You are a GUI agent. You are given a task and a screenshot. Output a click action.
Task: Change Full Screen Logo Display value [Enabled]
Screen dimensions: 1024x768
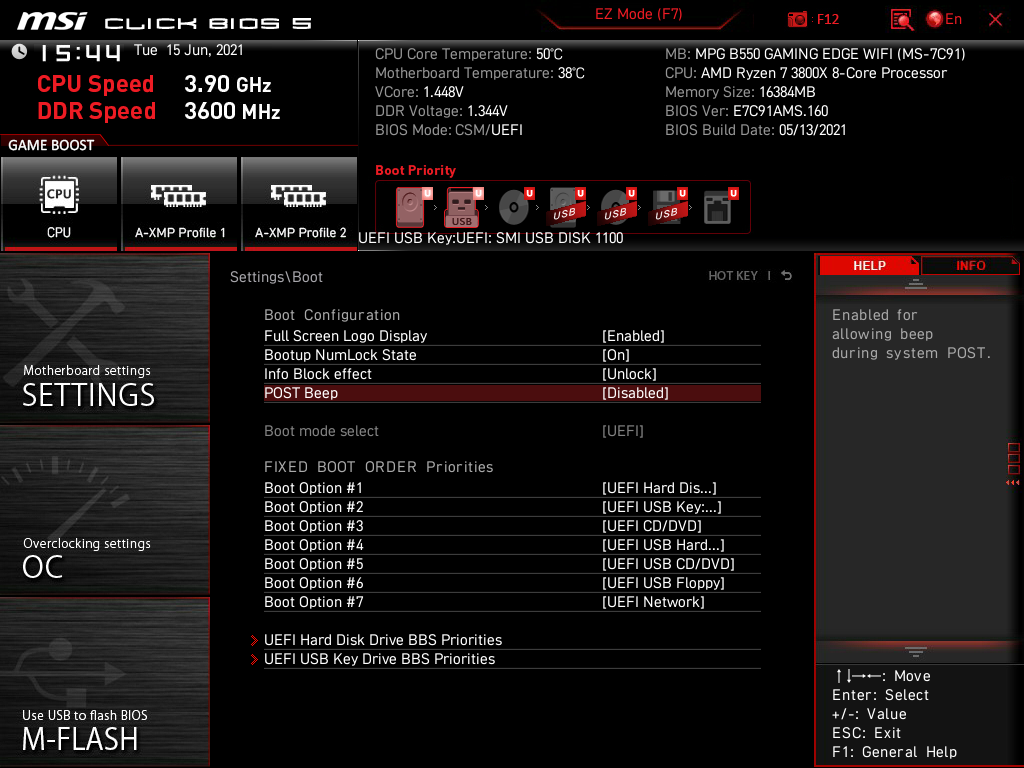pyautogui.click(x=633, y=336)
